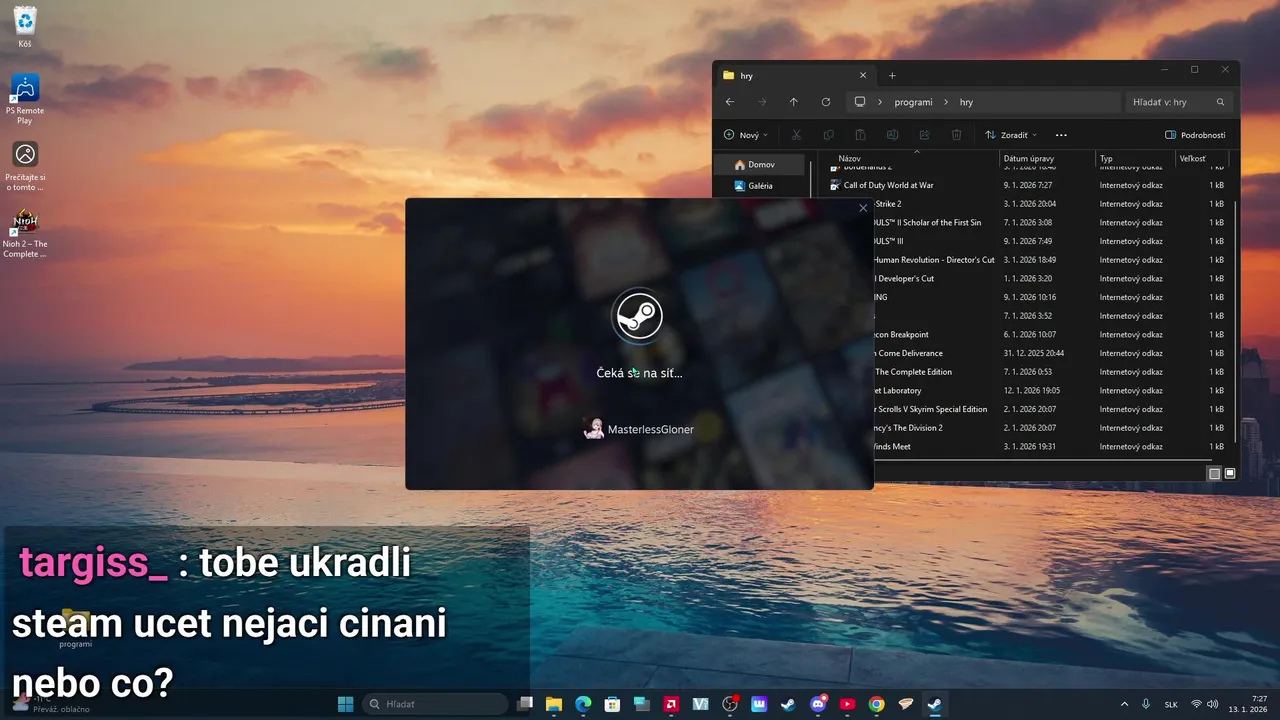Open Google Chrome from the taskbar

click(x=877, y=704)
